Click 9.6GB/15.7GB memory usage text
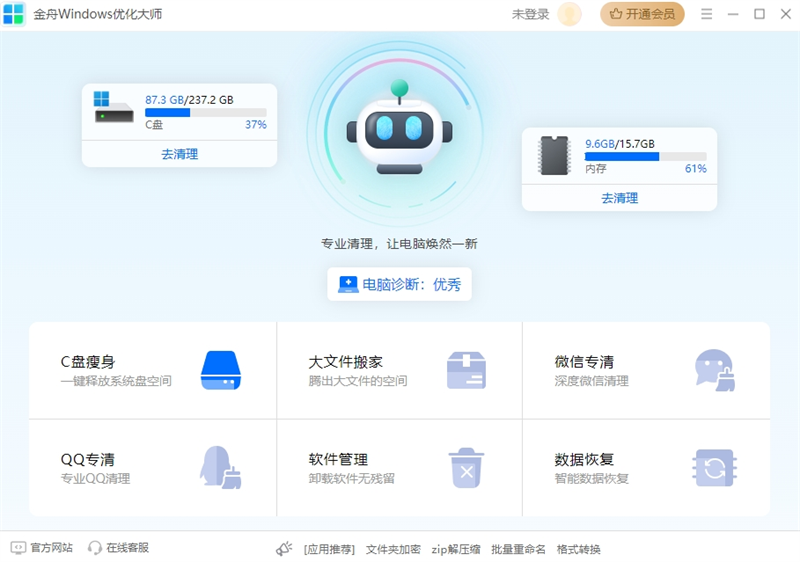This screenshot has width=800, height=562. click(620, 144)
